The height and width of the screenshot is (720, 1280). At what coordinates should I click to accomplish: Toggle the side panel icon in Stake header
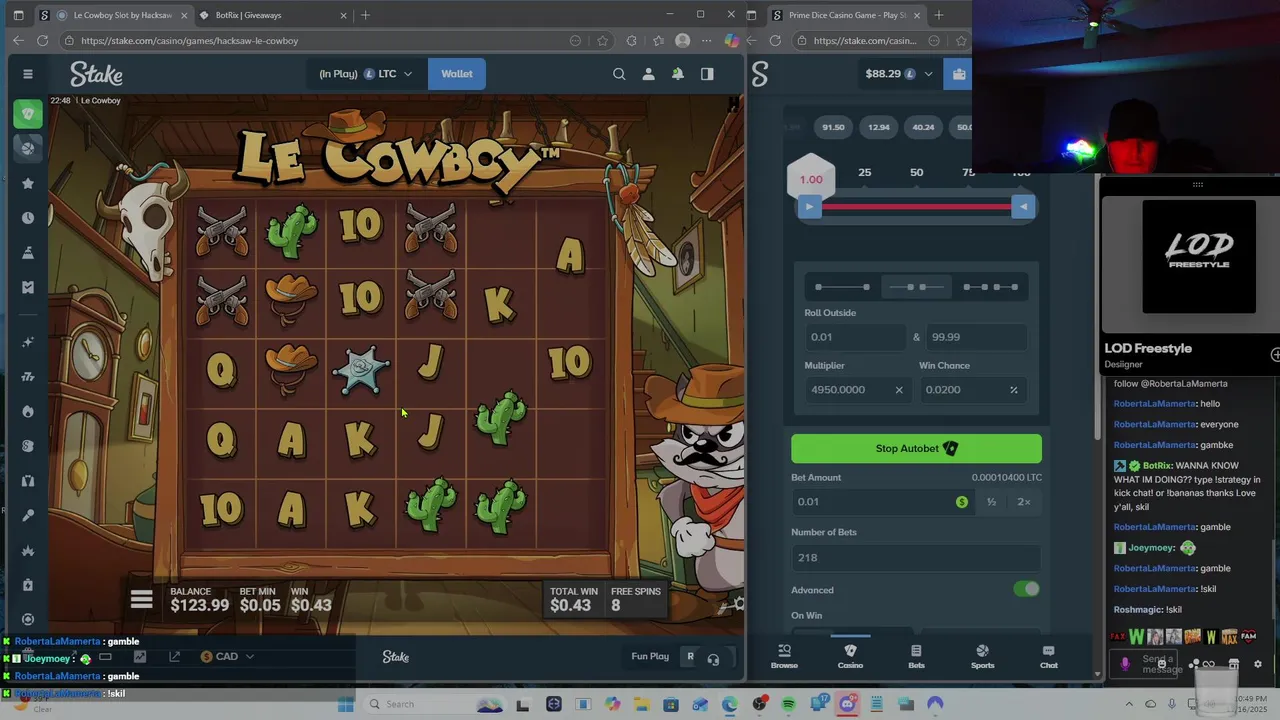(x=707, y=74)
